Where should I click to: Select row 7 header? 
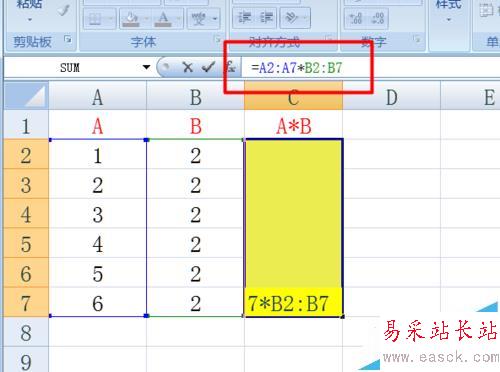(26, 303)
